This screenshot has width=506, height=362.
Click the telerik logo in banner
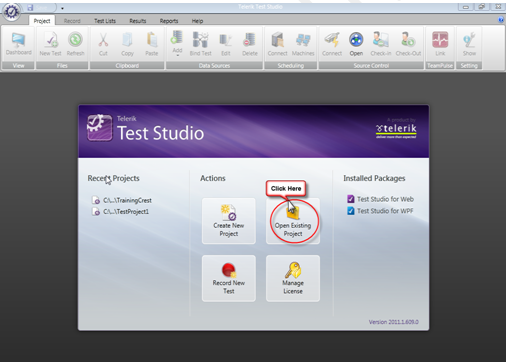[x=396, y=130]
